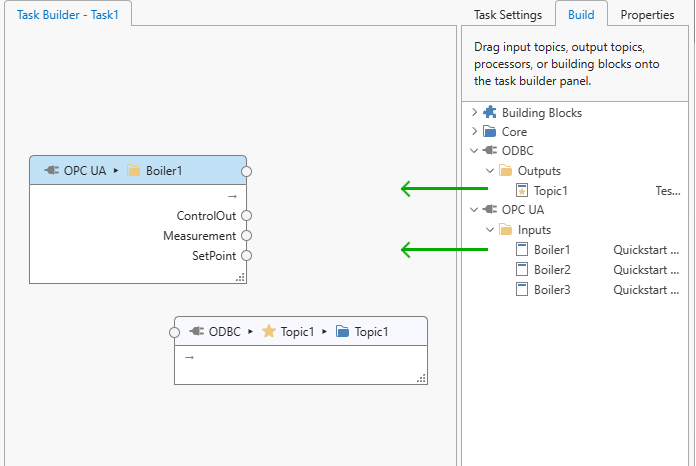Click the Topic1 output topic icon
The image size is (696, 466).
(x=521, y=190)
